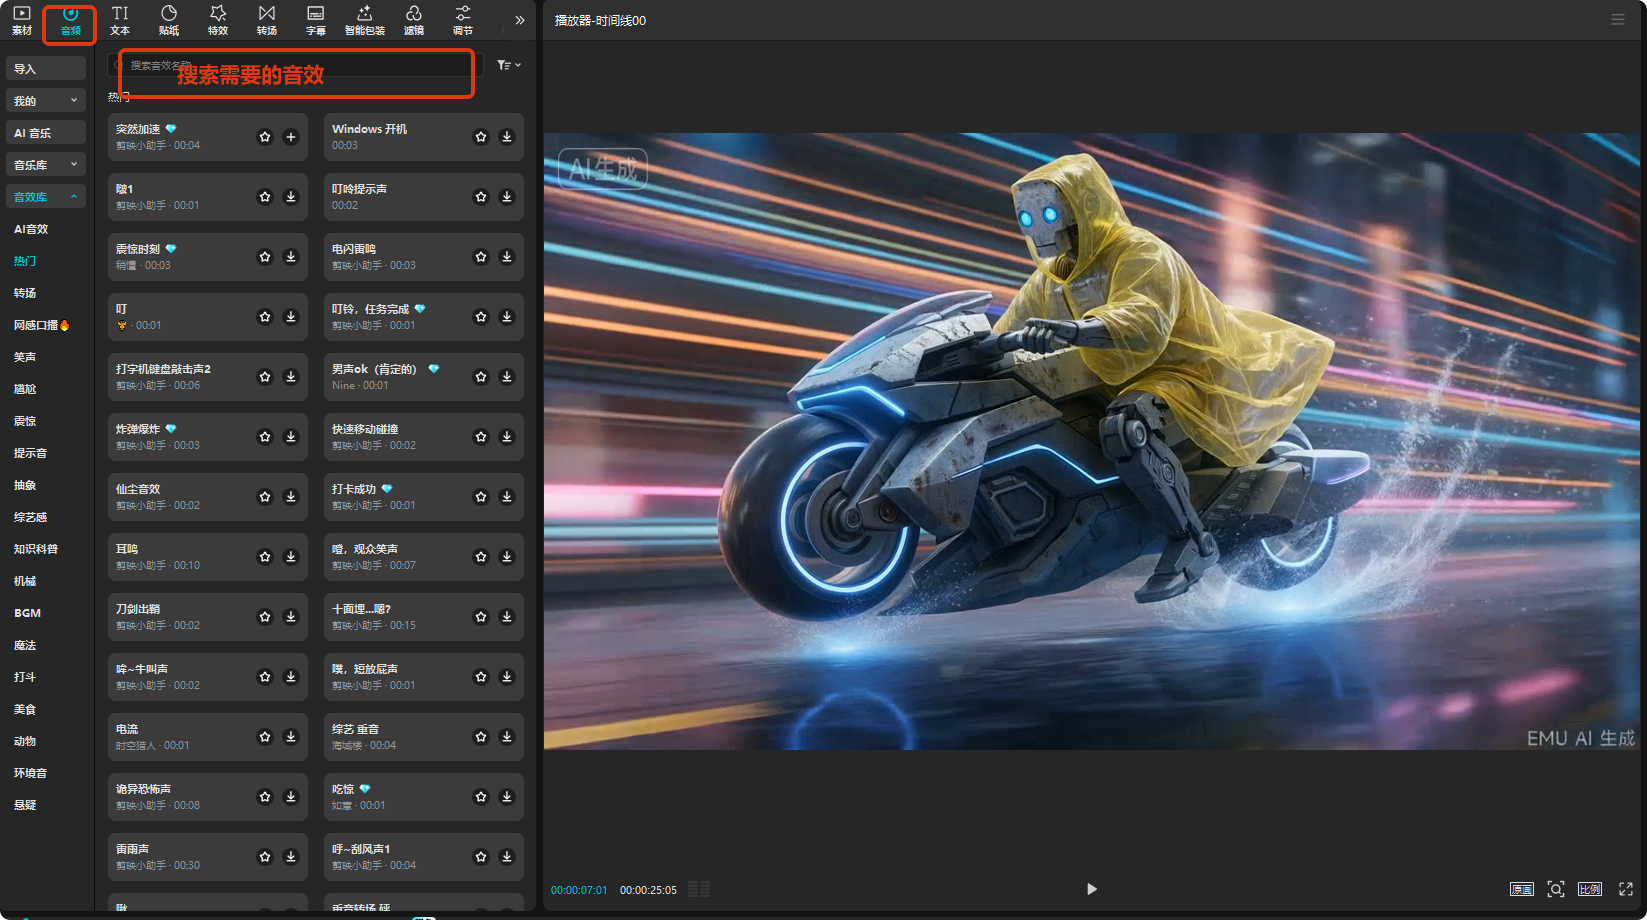Add 突然加速 sound effect with plus icon
The image size is (1647, 920).
291,137
